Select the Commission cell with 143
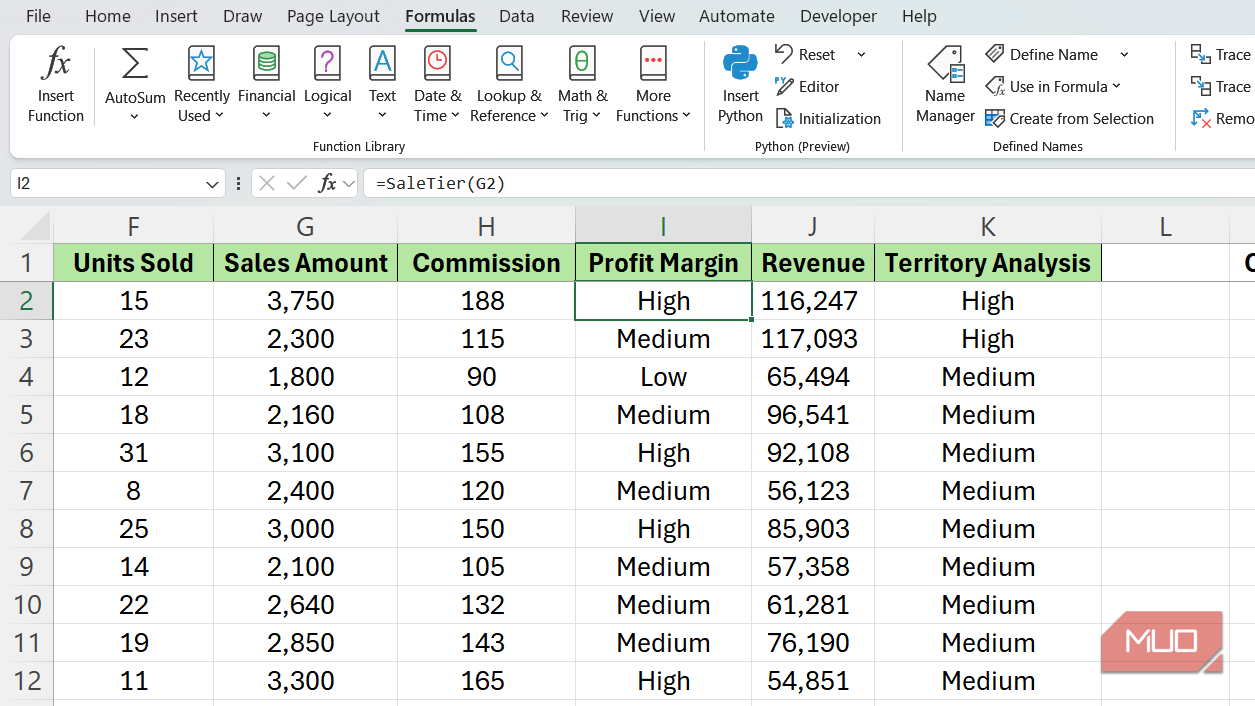 (x=486, y=643)
